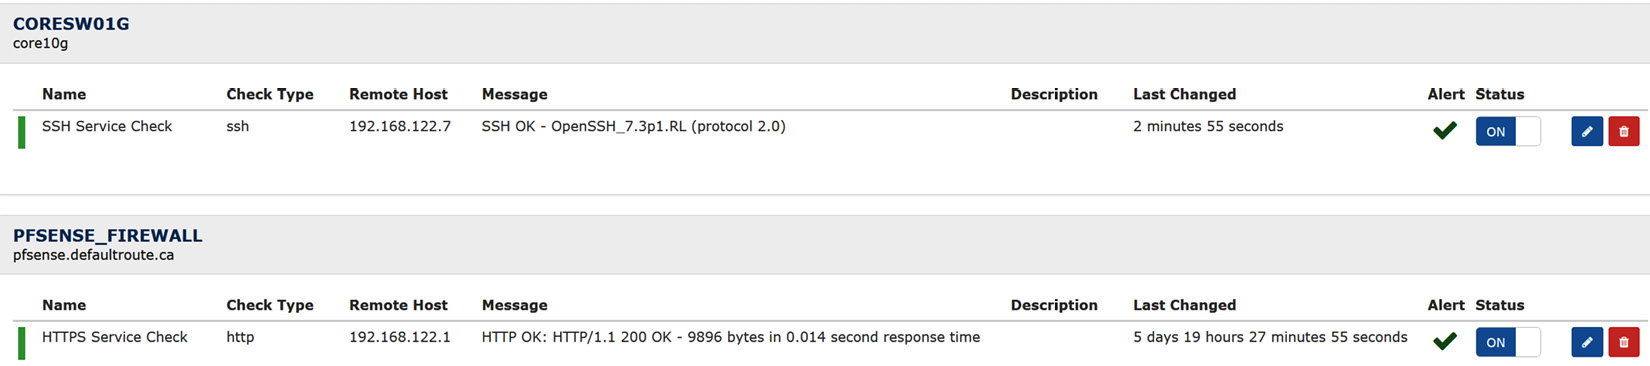Toggle the HTTPS Service Check ON switch
Screen dimensions: 1650x366
click(x=1508, y=342)
